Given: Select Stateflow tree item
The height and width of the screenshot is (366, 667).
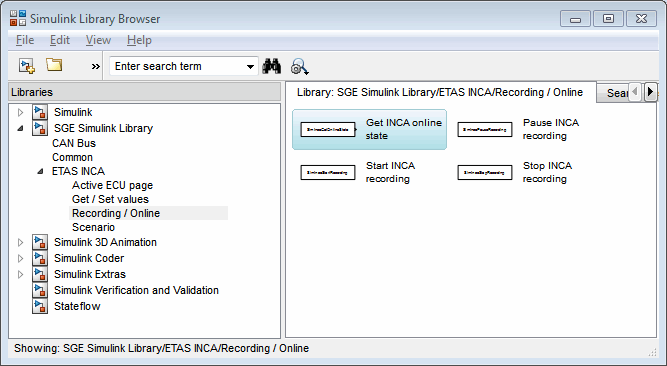Looking at the screenshot, I should (x=77, y=306).
